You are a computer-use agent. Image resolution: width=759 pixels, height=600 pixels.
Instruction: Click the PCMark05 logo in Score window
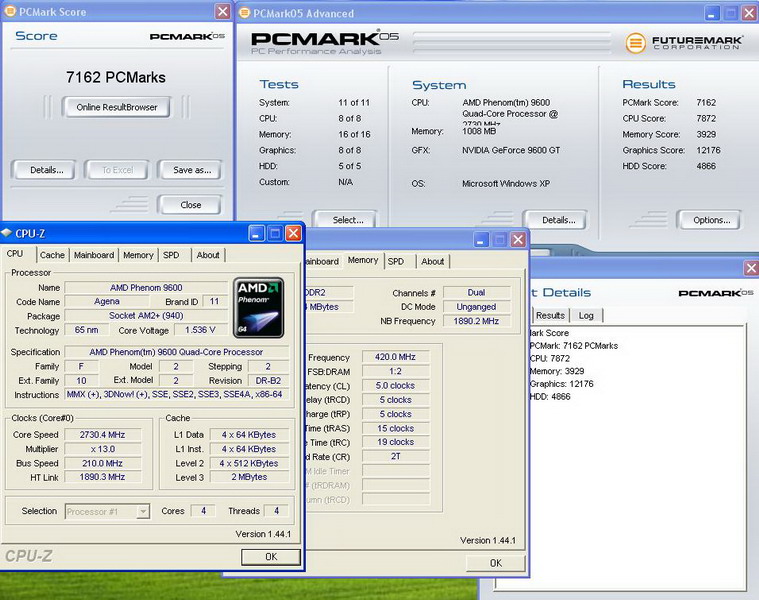click(x=187, y=36)
